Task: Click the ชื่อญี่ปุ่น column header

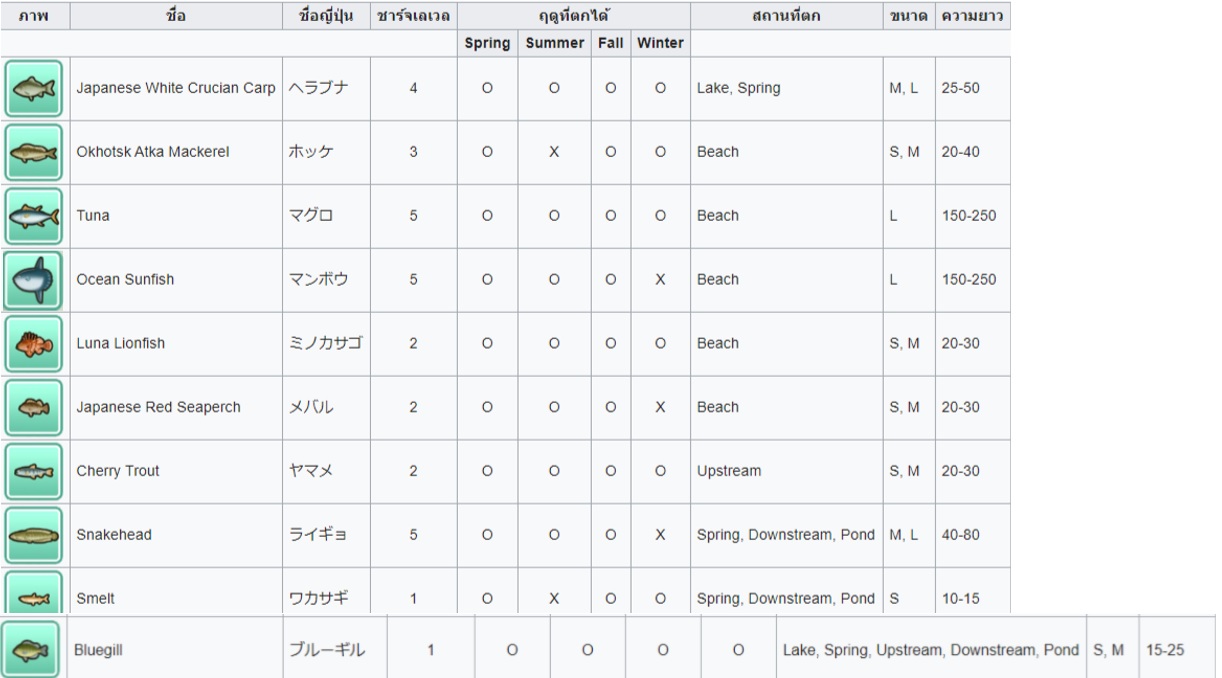Action: coord(327,15)
